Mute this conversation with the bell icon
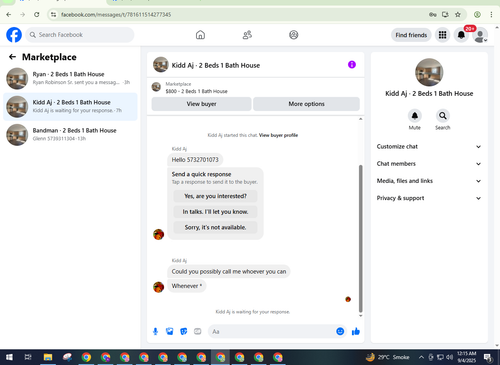 click(415, 116)
